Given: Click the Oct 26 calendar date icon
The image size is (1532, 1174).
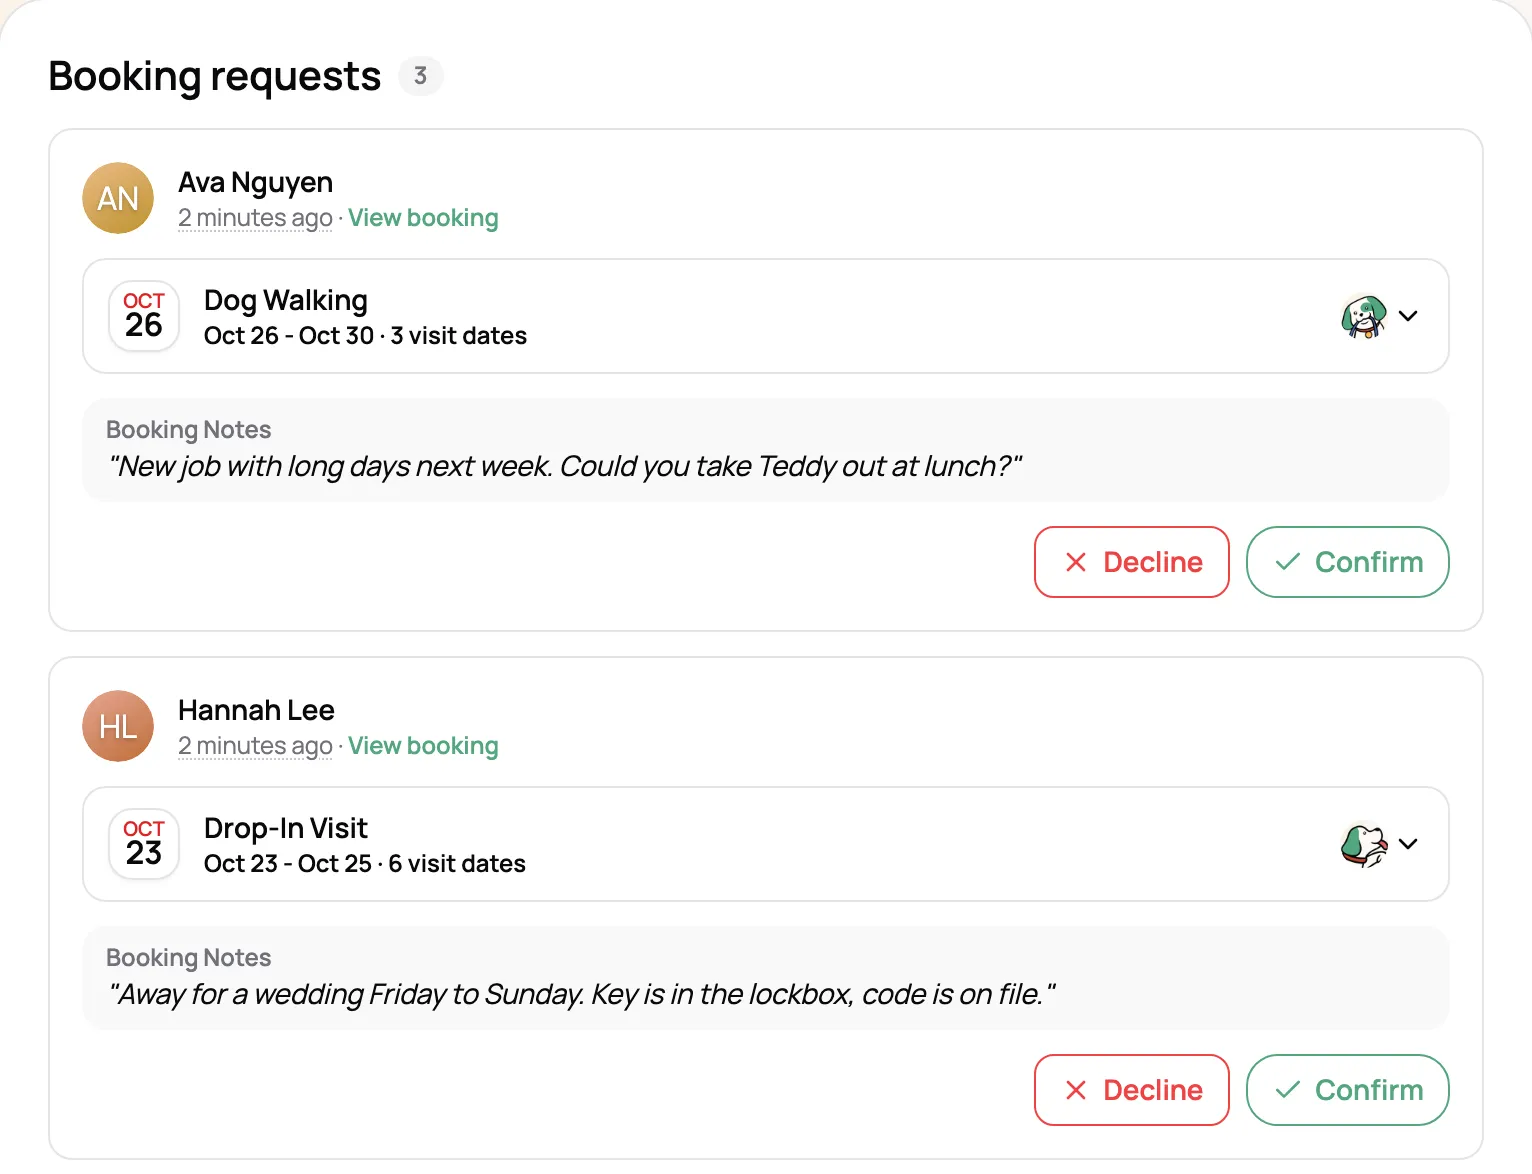Looking at the screenshot, I should pos(144,316).
